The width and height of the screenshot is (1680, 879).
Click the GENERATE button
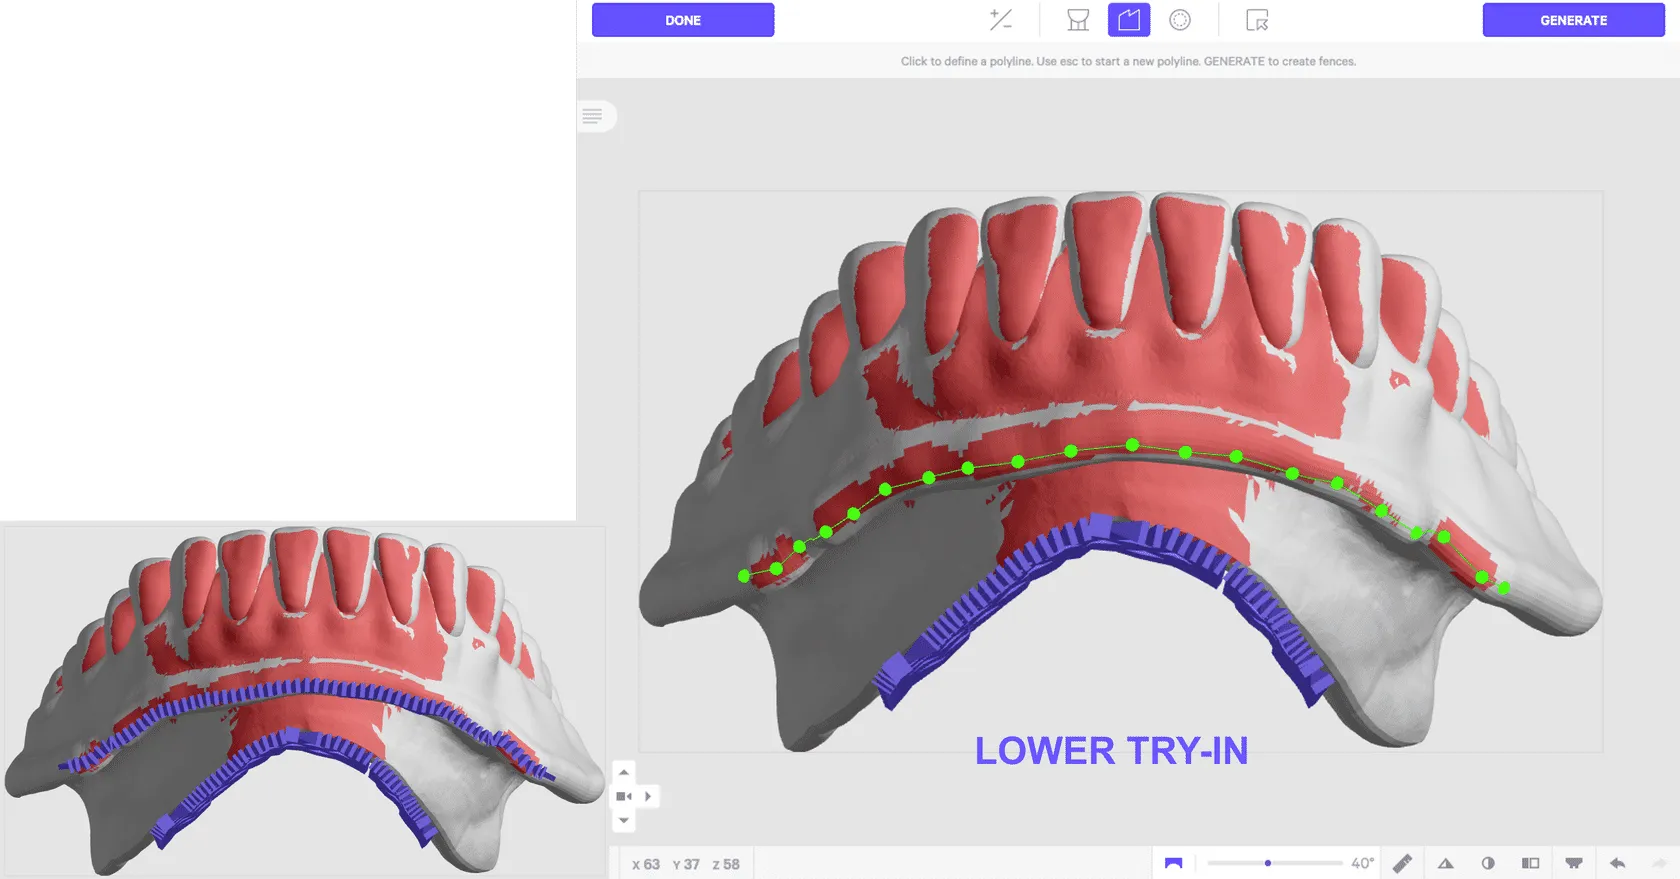coord(1573,20)
